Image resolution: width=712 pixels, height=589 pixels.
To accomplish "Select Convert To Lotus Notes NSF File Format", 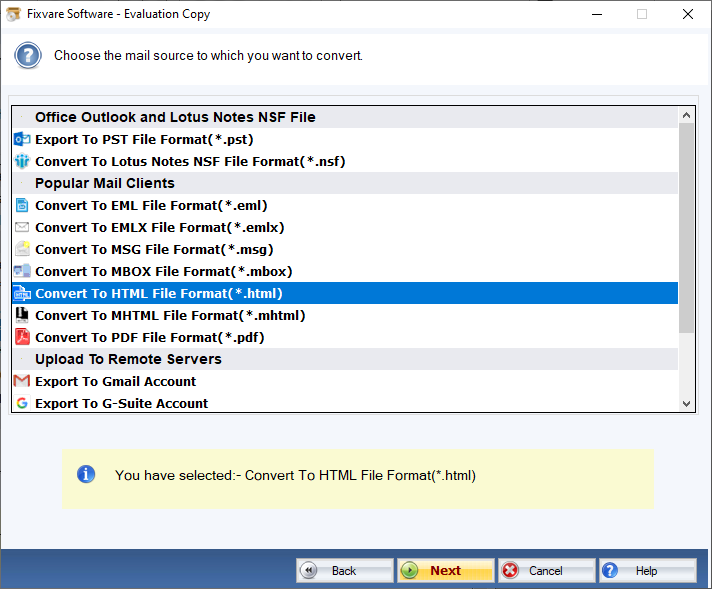I will tap(345, 161).
